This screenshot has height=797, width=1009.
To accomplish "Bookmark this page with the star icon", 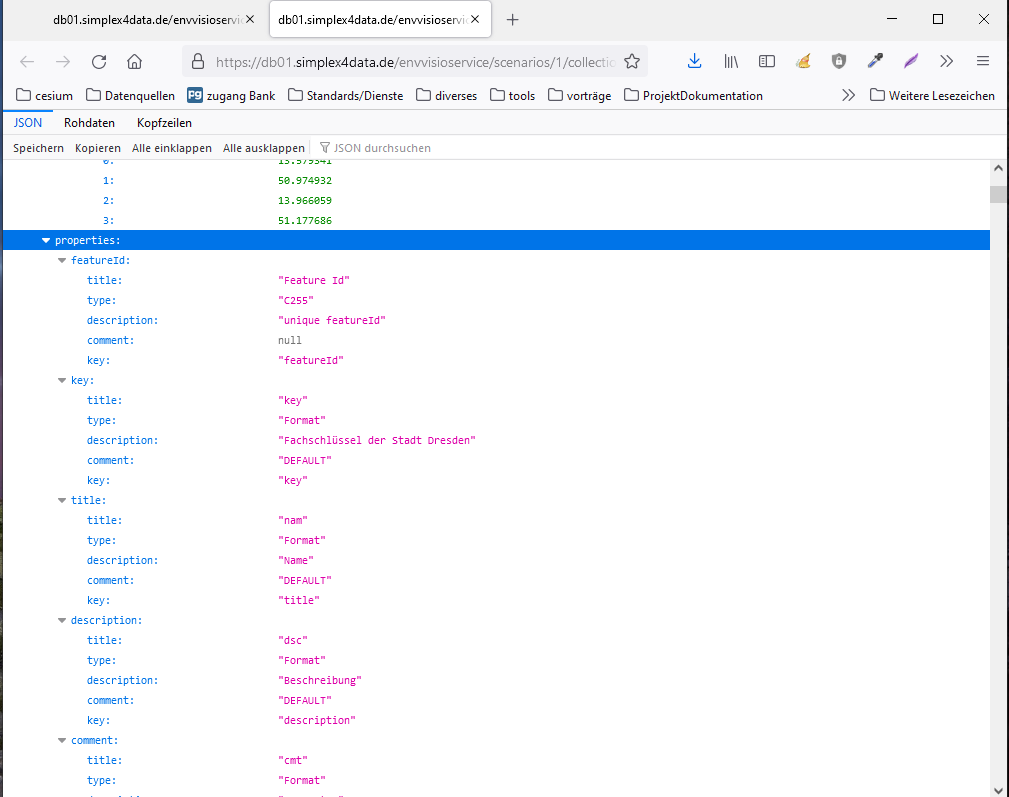I will pyautogui.click(x=631, y=61).
